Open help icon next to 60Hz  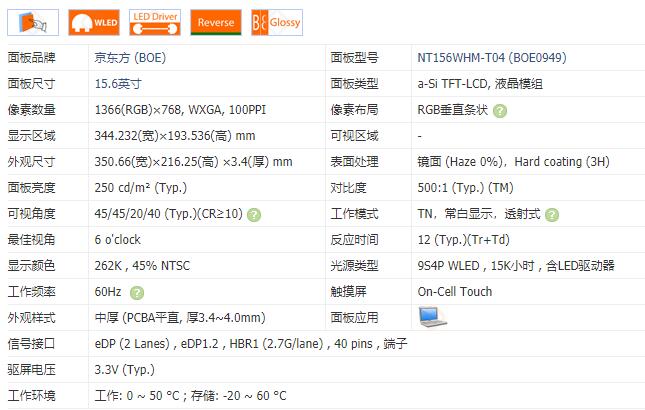137,293
